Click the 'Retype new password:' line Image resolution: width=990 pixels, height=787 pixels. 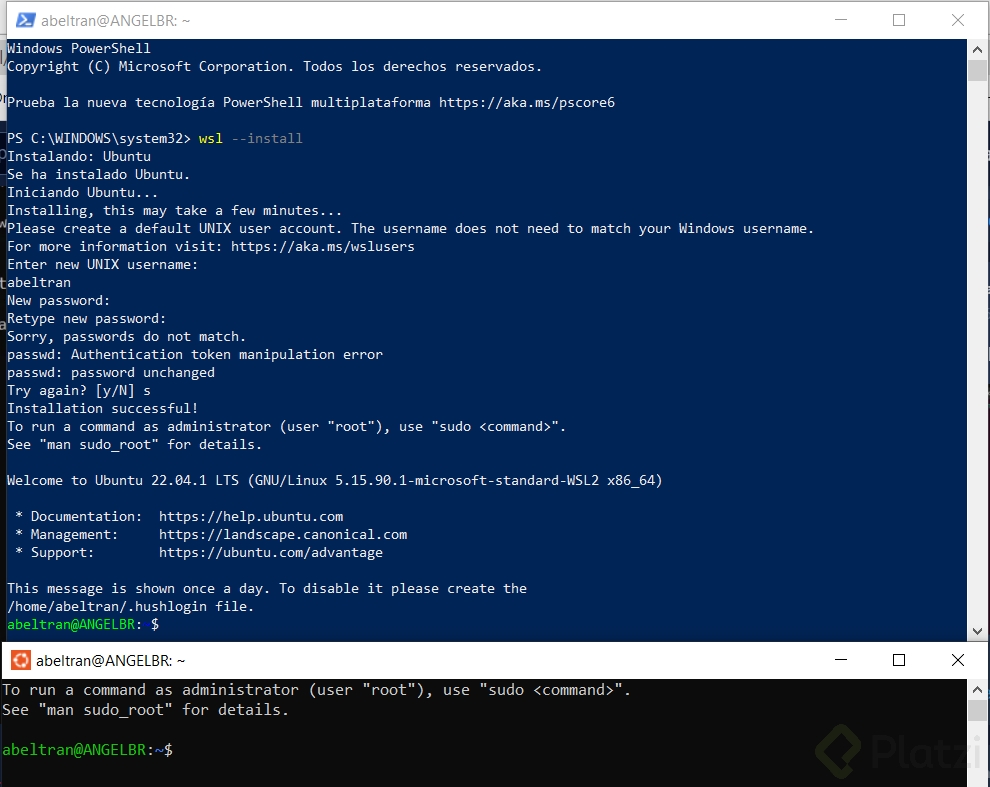click(x=86, y=318)
